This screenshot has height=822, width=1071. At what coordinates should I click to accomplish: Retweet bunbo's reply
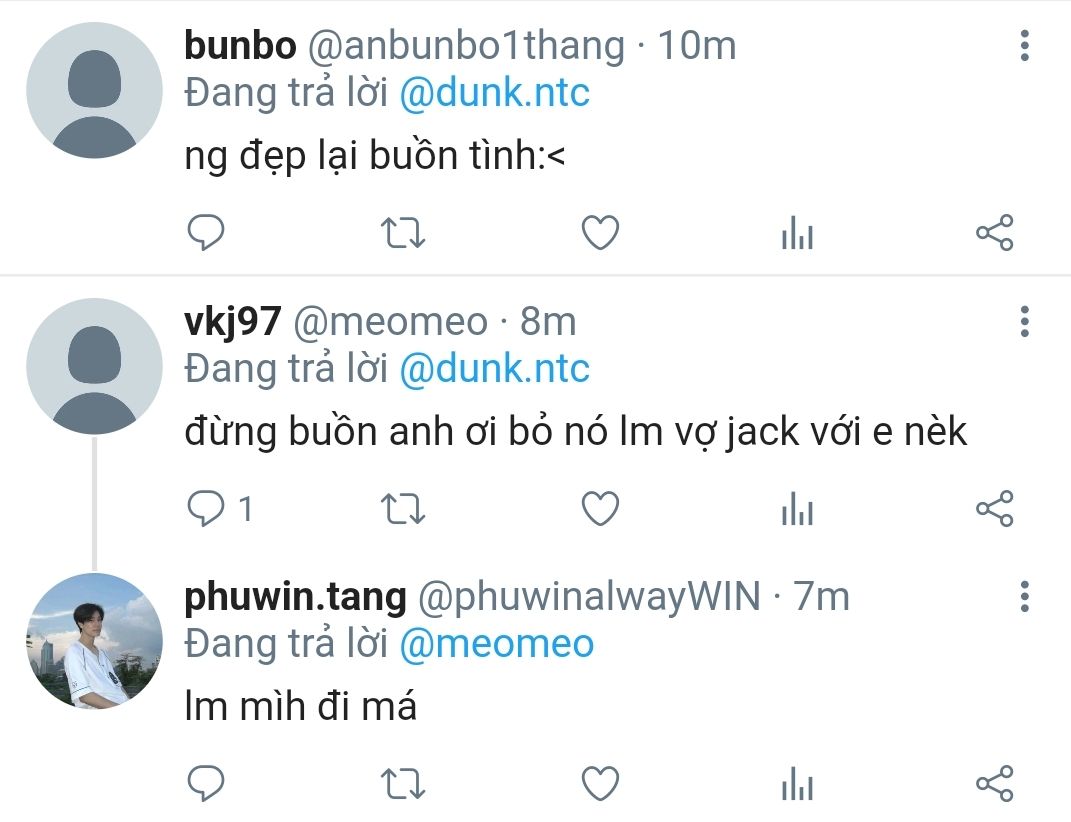[x=403, y=232]
